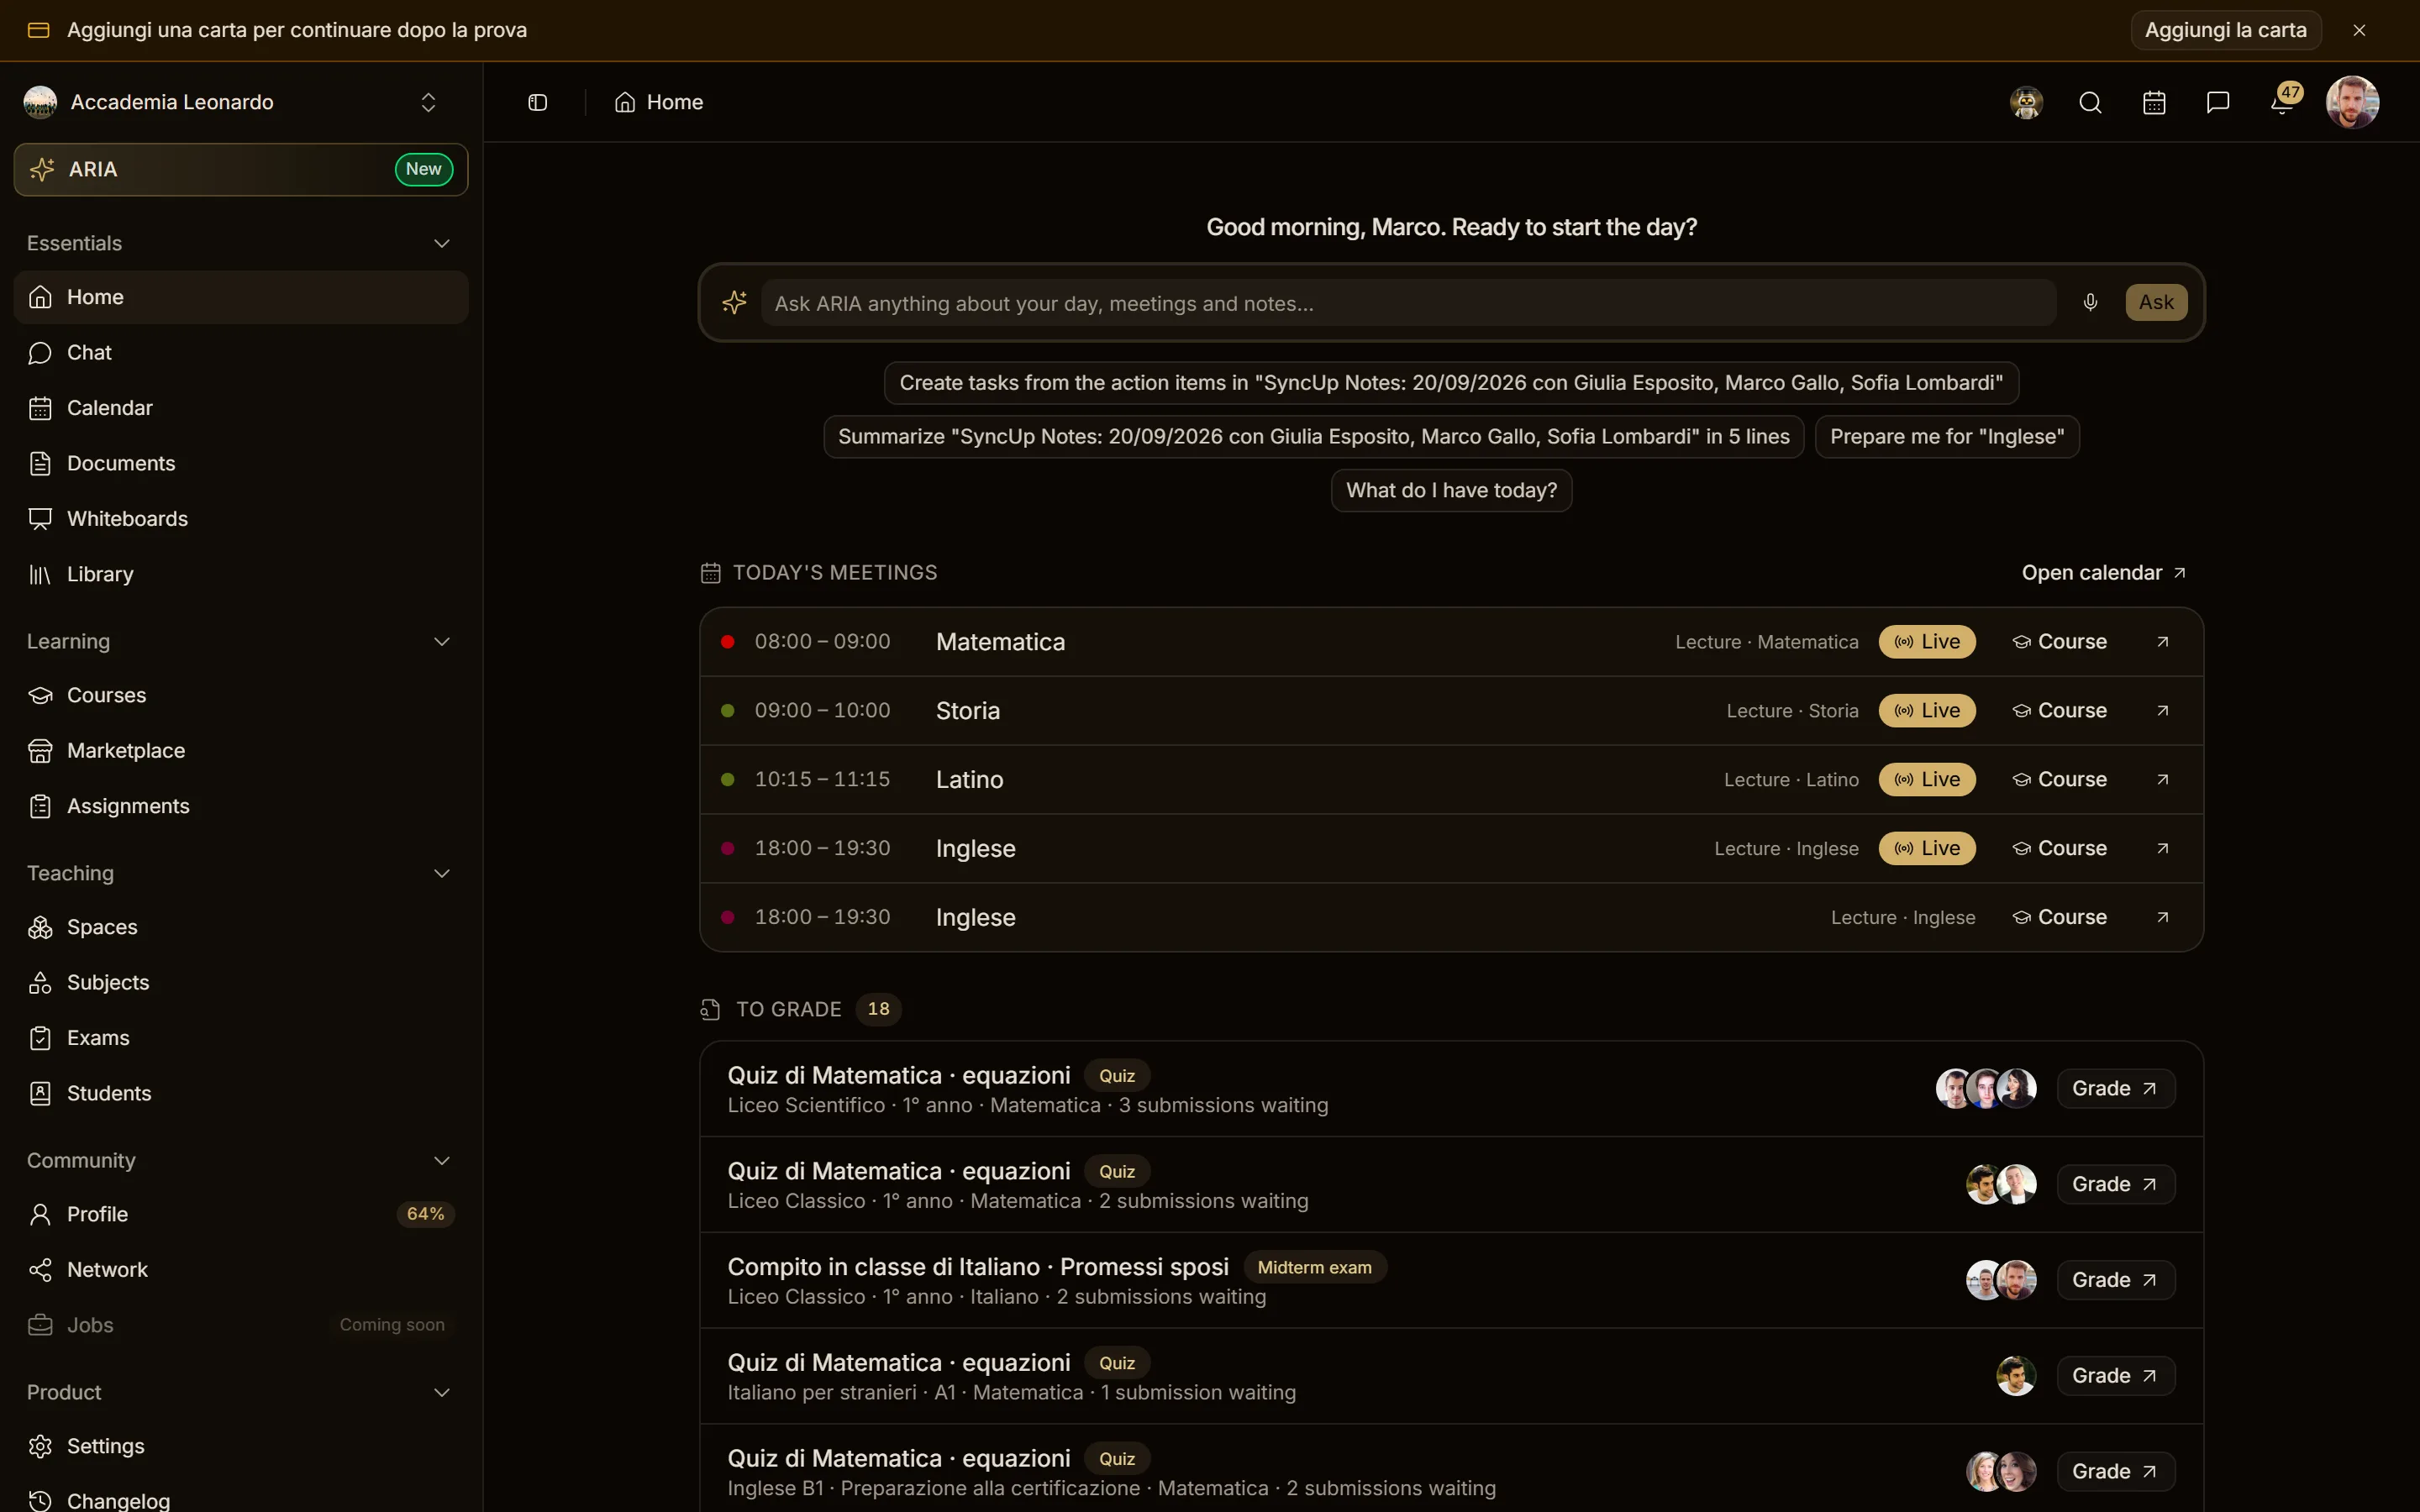Click the Home breadcrumb in header
2420x1512 pixels.
659,102
